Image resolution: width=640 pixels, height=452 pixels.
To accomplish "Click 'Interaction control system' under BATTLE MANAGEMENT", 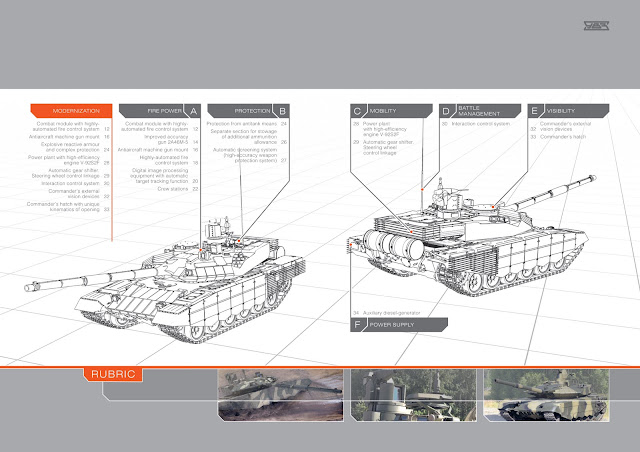I will click(476, 124).
